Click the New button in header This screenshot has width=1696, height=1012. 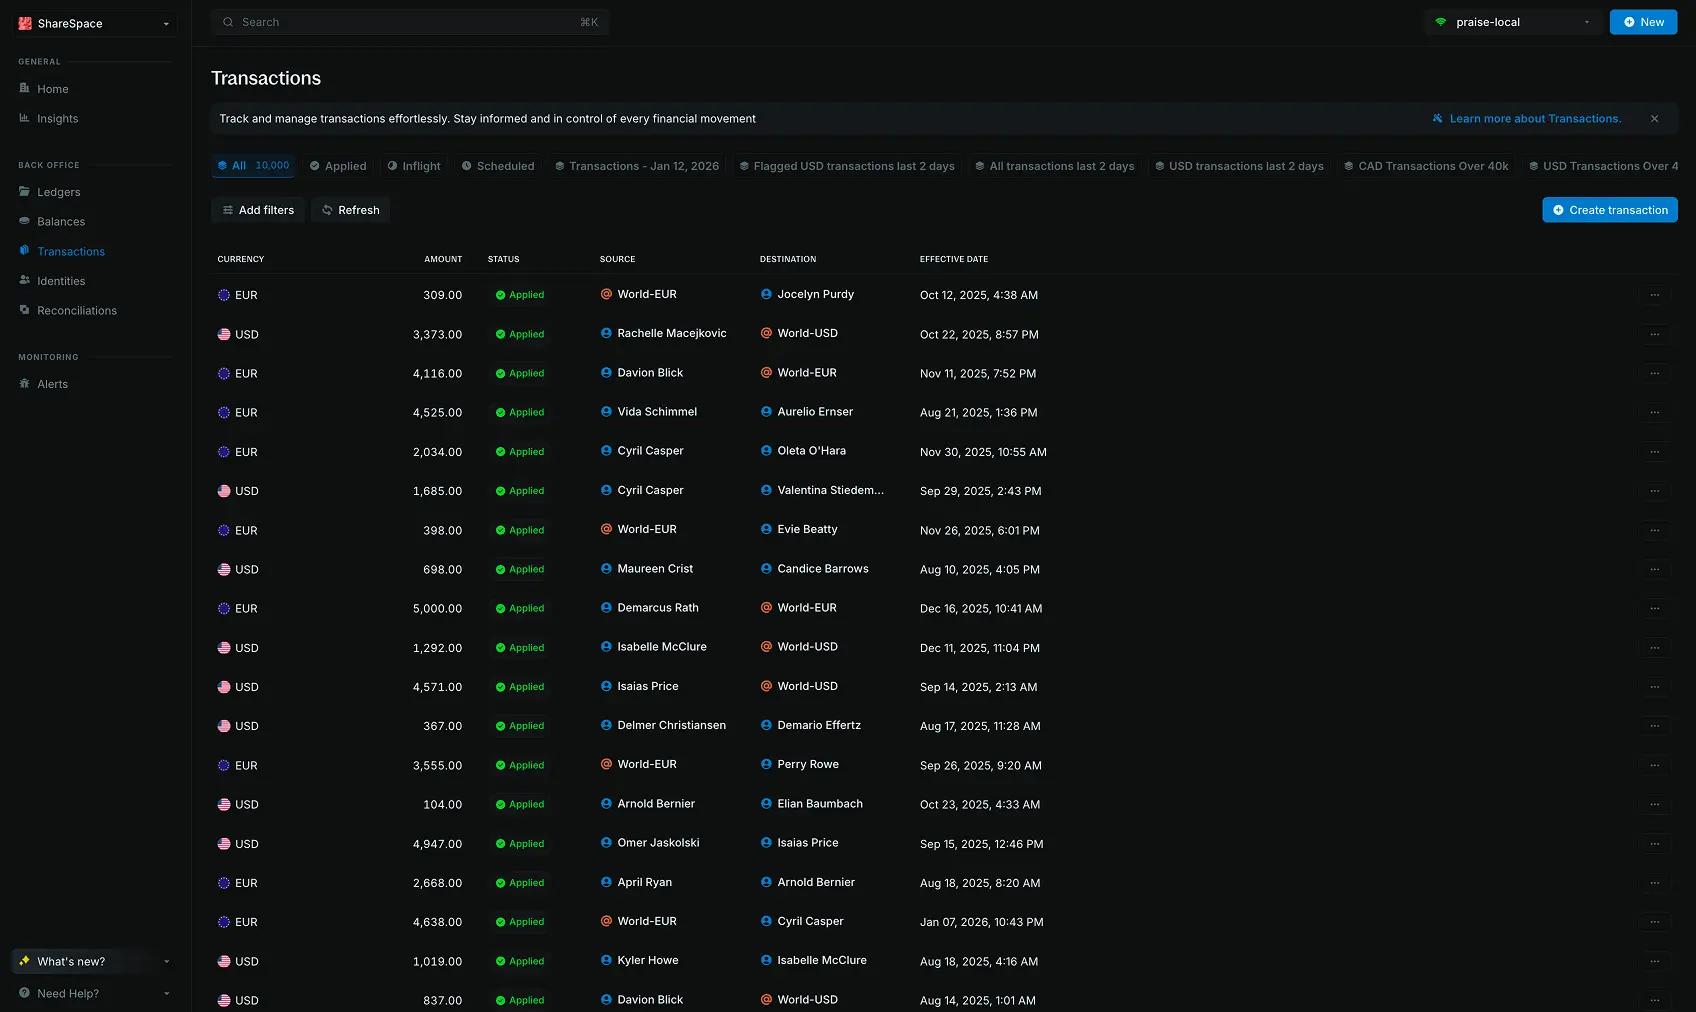(x=1643, y=22)
